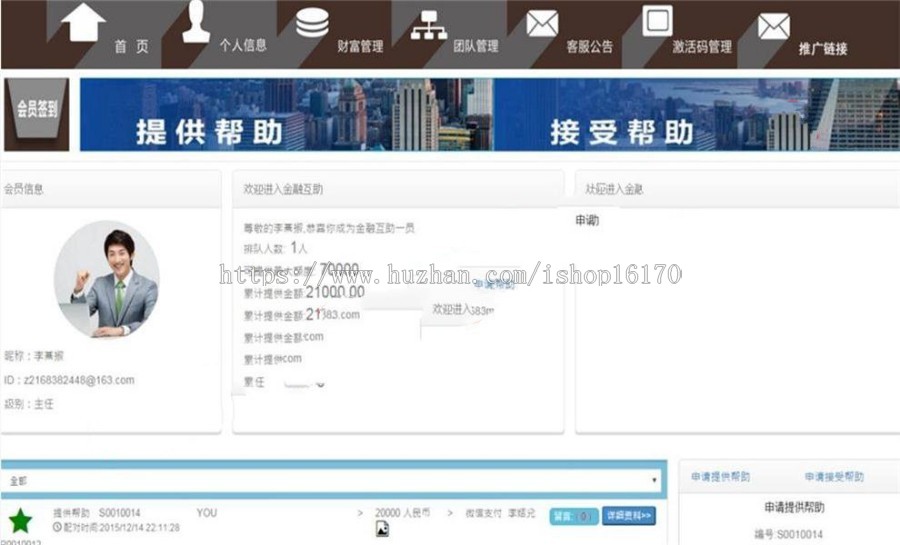Click the 21000.00 amount value
Viewport: 900px width, 545px height.
click(x=335, y=292)
